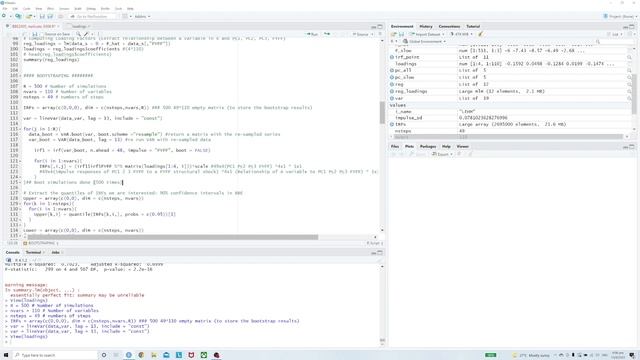Open the File menu
The image size is (640, 360).
[x=5, y=9]
